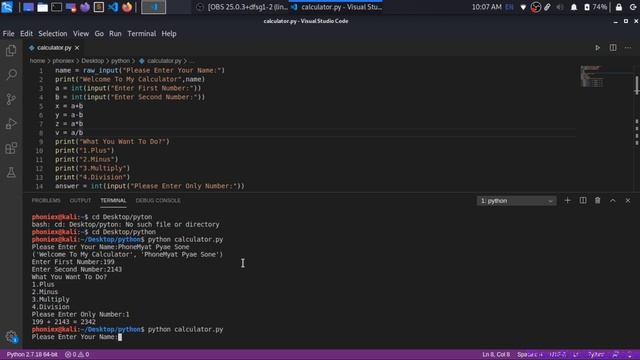Open the Extensions view
The width and height of the screenshot is (640, 360).
pos(11,148)
